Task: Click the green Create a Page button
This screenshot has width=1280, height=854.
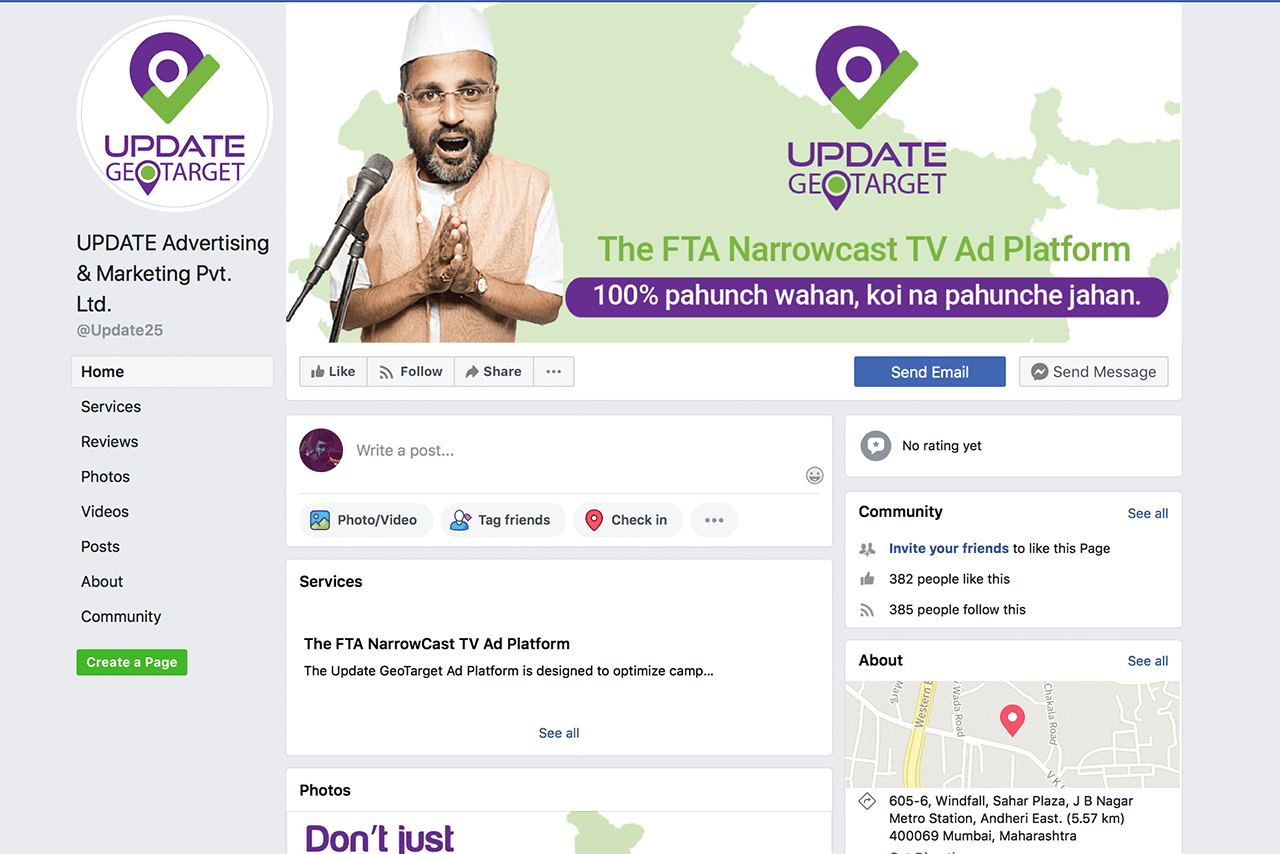Action: tap(132, 662)
